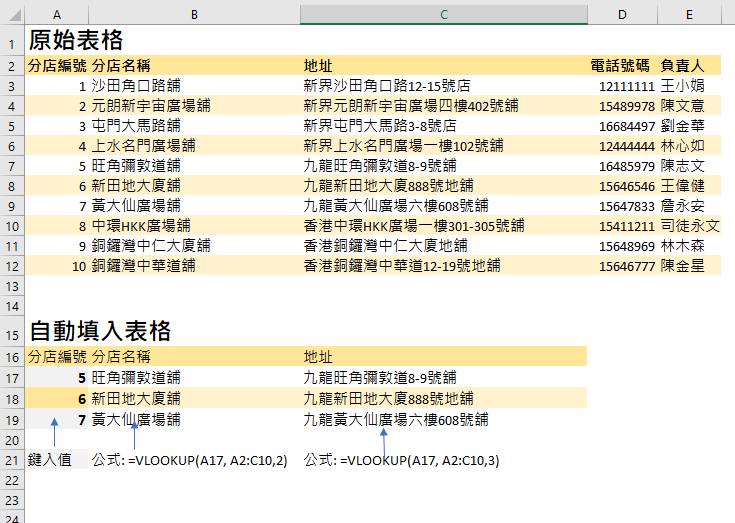Select manager name 劉金華
This screenshot has height=523, width=735.
click(682, 126)
